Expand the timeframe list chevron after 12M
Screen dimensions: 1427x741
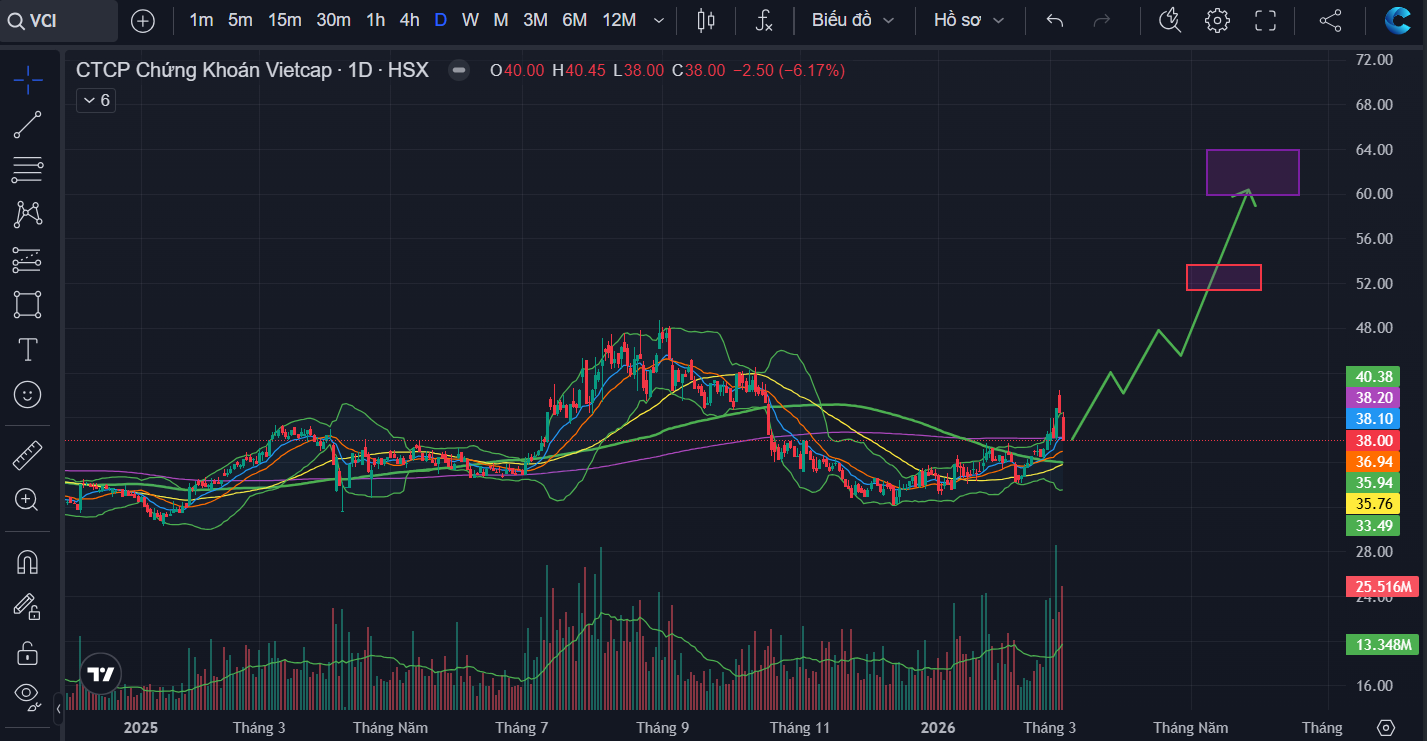coord(658,20)
